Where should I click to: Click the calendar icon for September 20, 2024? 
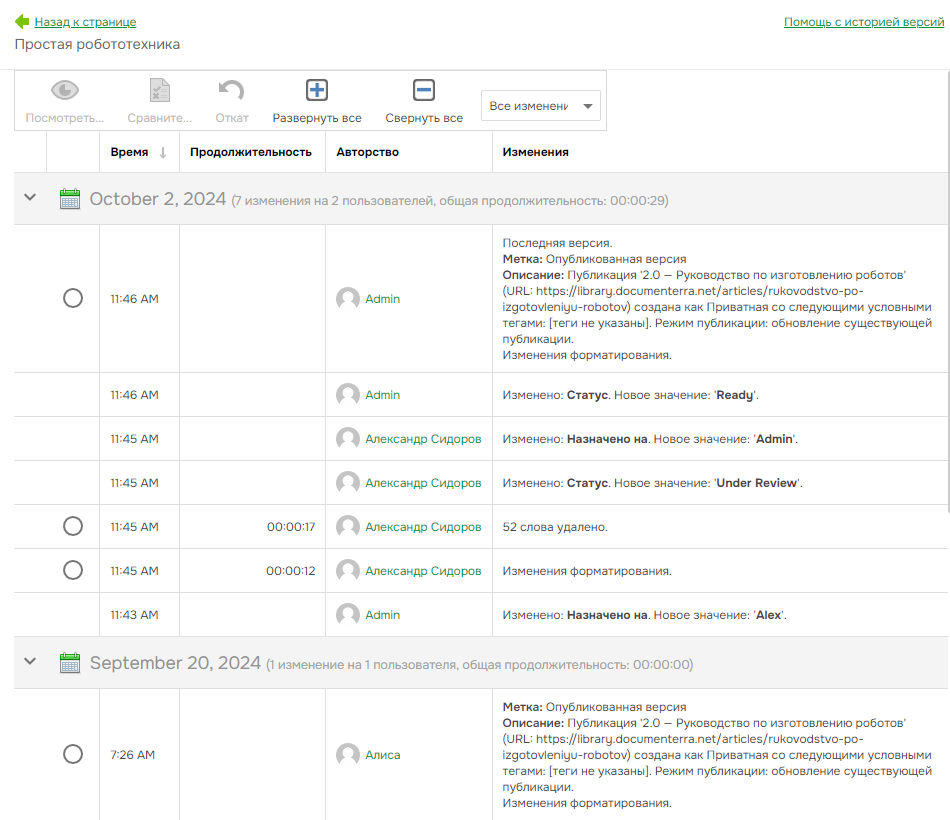coord(70,663)
